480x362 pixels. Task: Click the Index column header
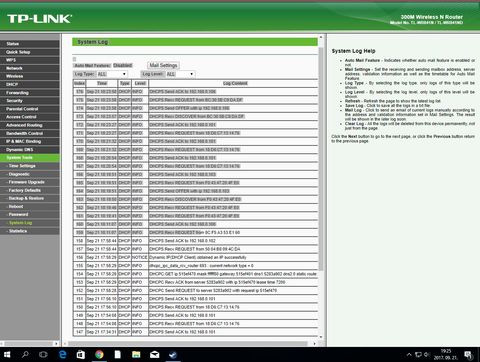click(79, 83)
